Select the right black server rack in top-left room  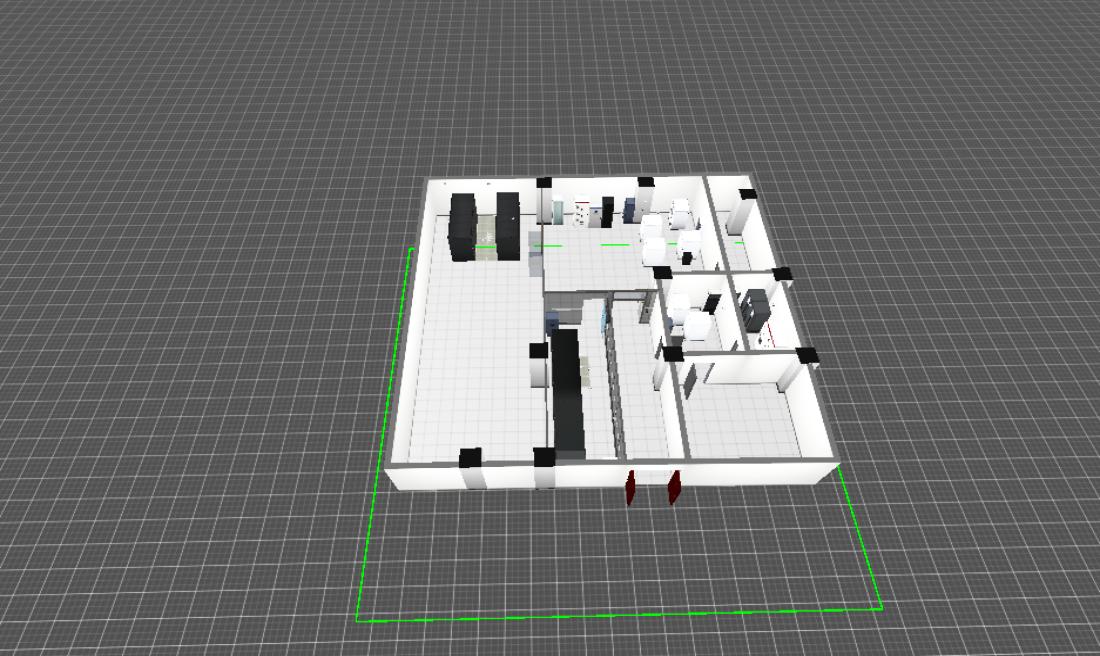(x=508, y=226)
